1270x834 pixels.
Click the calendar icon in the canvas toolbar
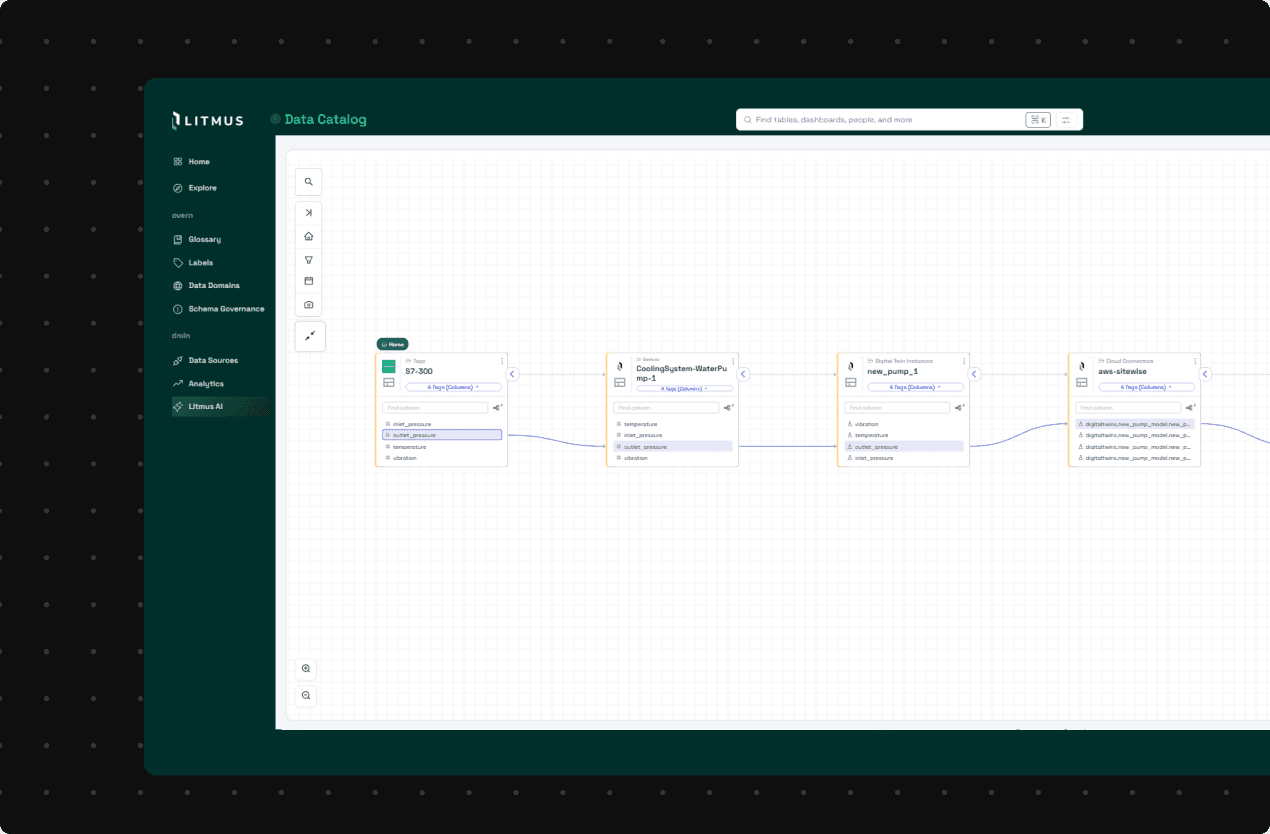point(308,281)
